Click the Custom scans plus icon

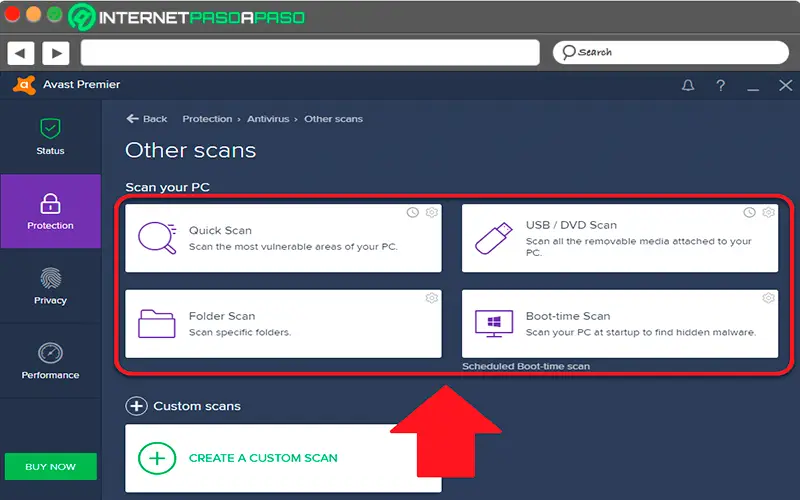[136, 406]
